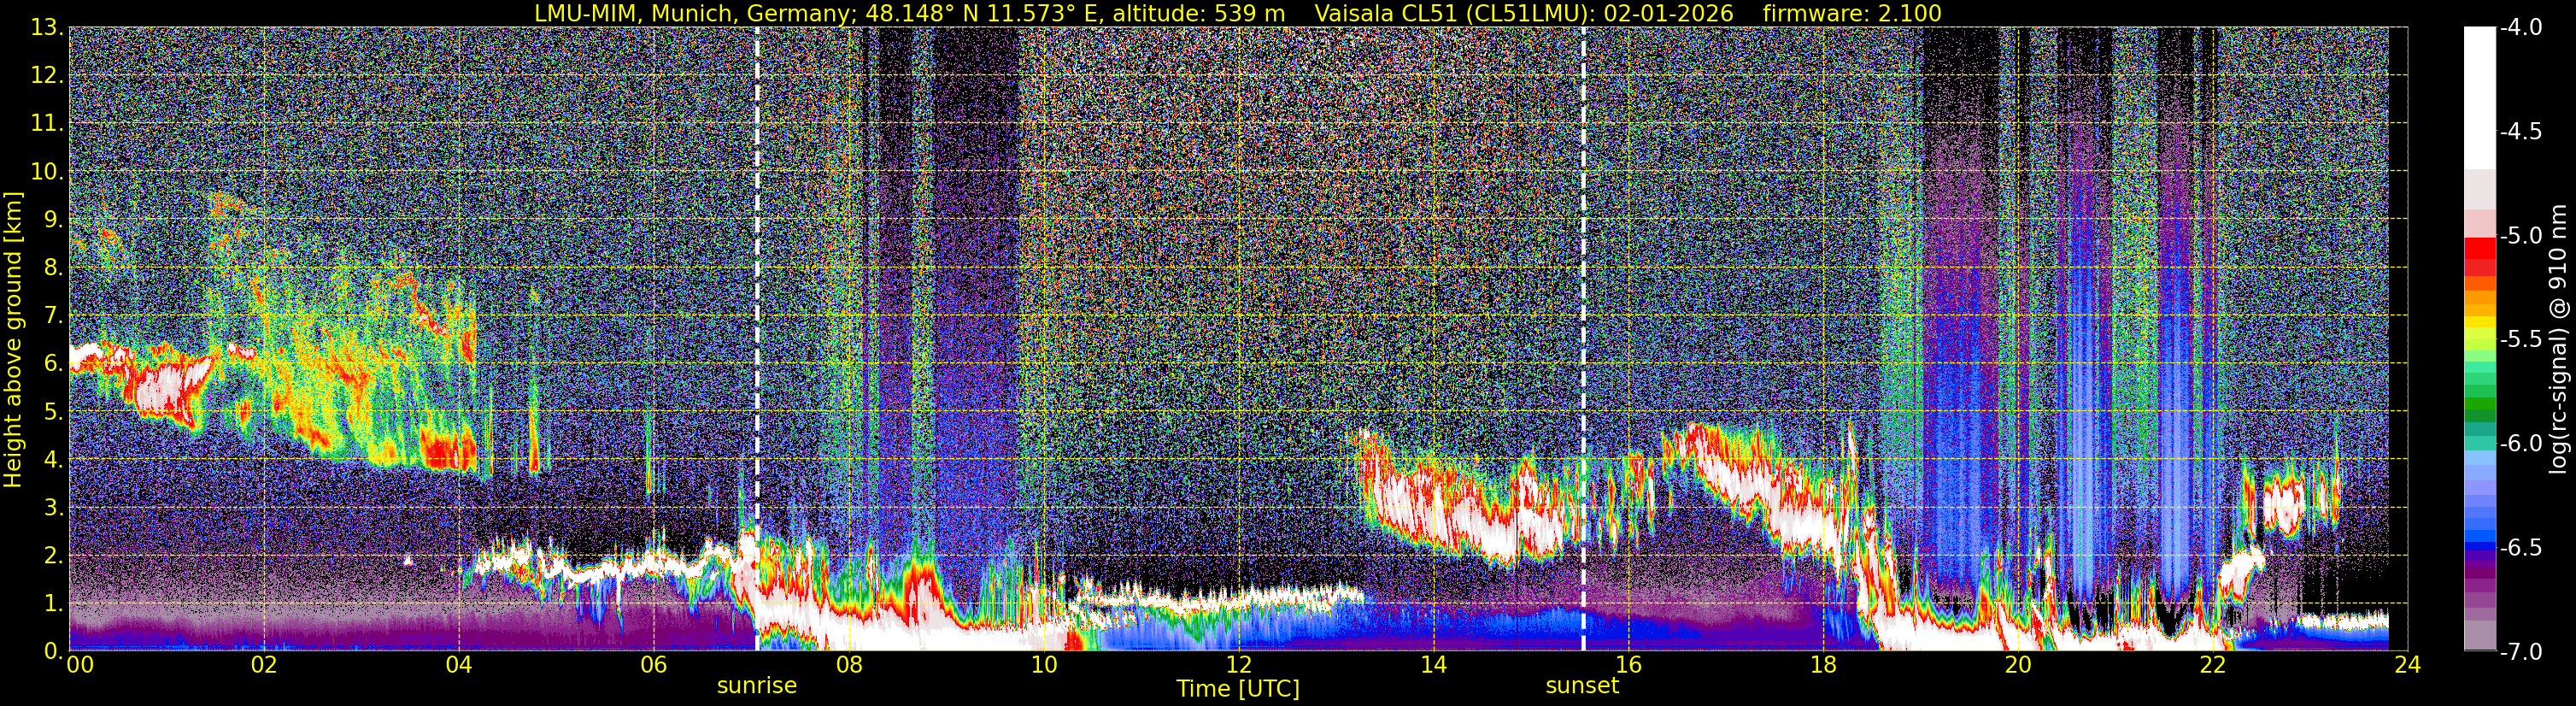Click the '-4.5' colorbar tick label
Viewport: 2576px width, 706px height.
click(2520, 132)
